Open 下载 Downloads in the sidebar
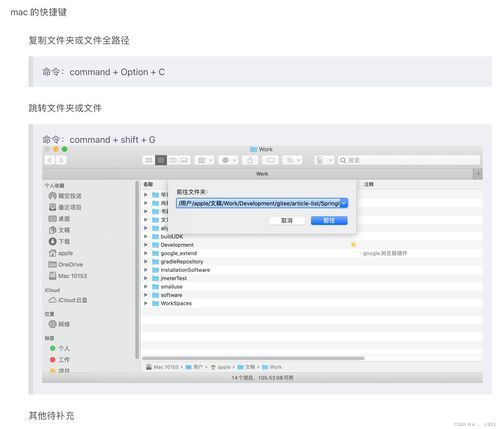500x429 pixels. (x=59, y=241)
